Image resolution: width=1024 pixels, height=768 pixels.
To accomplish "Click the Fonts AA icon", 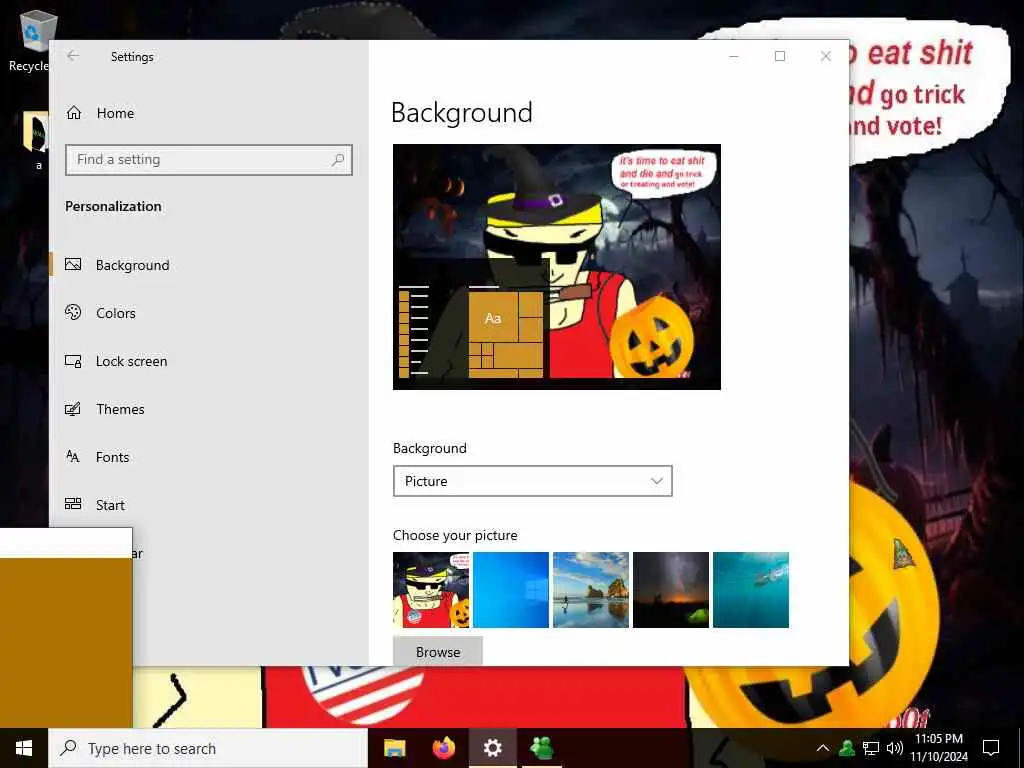I will click(x=73, y=456).
